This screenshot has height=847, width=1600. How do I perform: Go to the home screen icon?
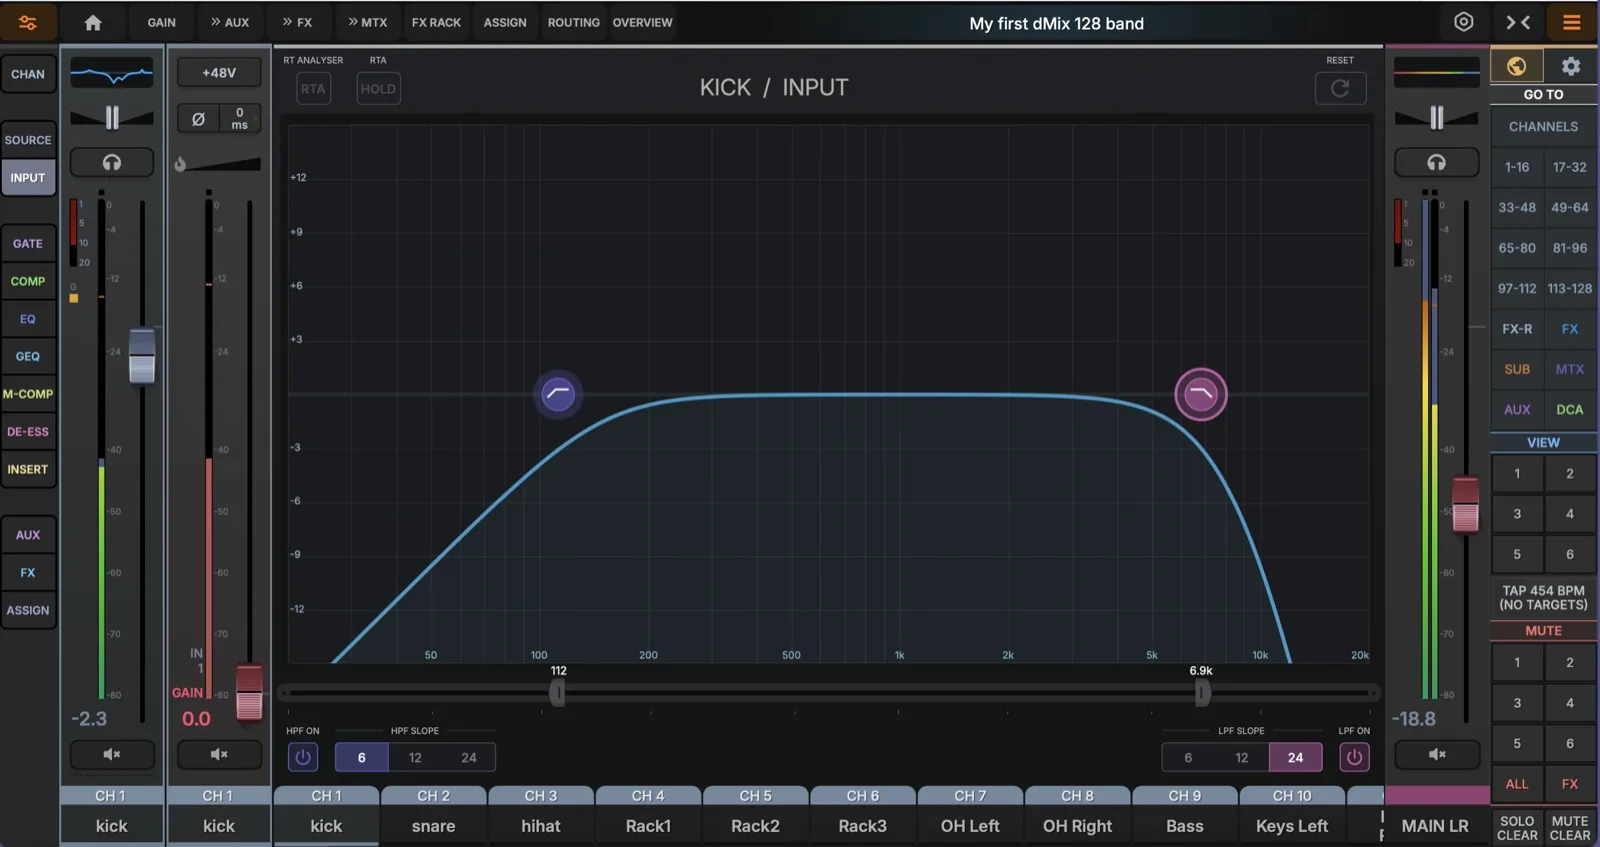pyautogui.click(x=93, y=22)
